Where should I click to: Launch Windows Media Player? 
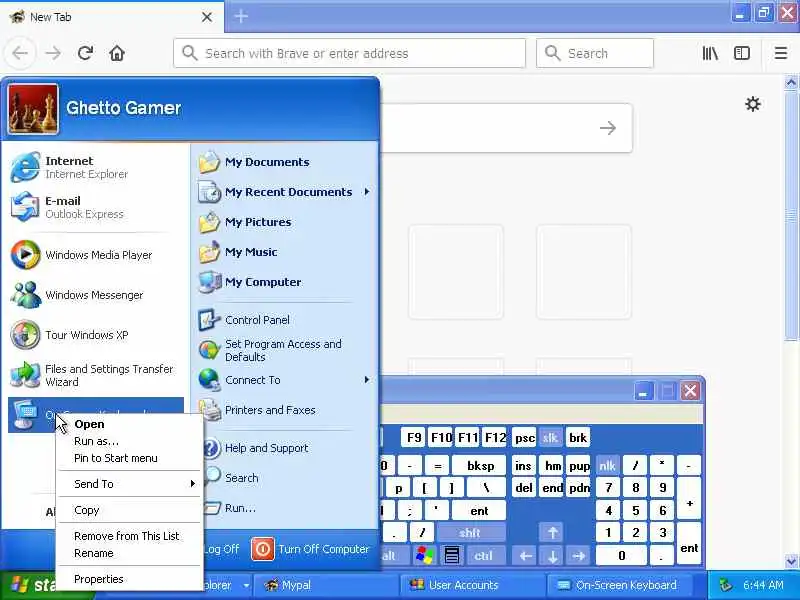pos(95,255)
